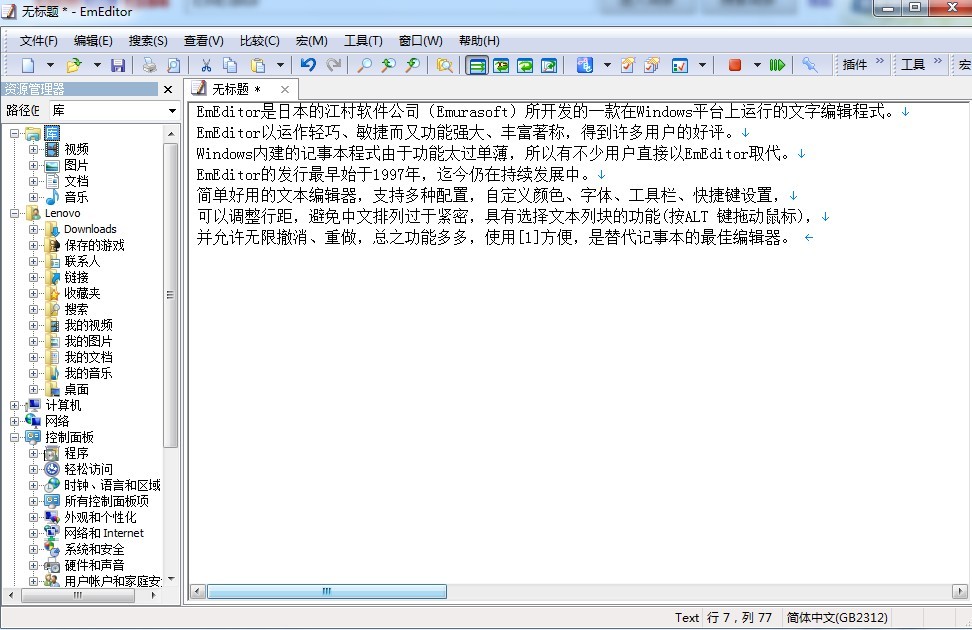Enable Wrap by Page mode
The width and height of the screenshot is (972, 630).
(x=549, y=65)
